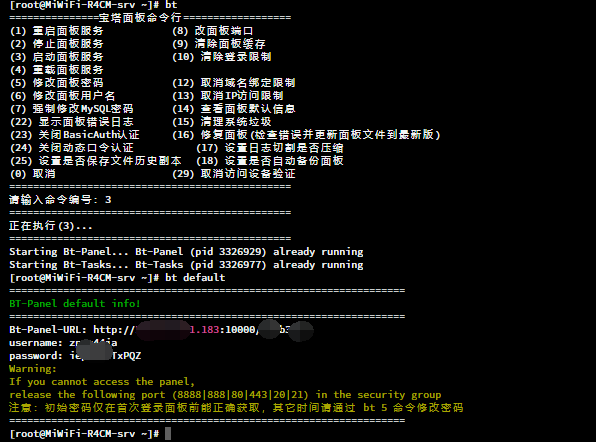Image resolution: width=596 pixels, height=442 pixels.
Task: Click the 'password:' line
Action: (x=75, y=356)
